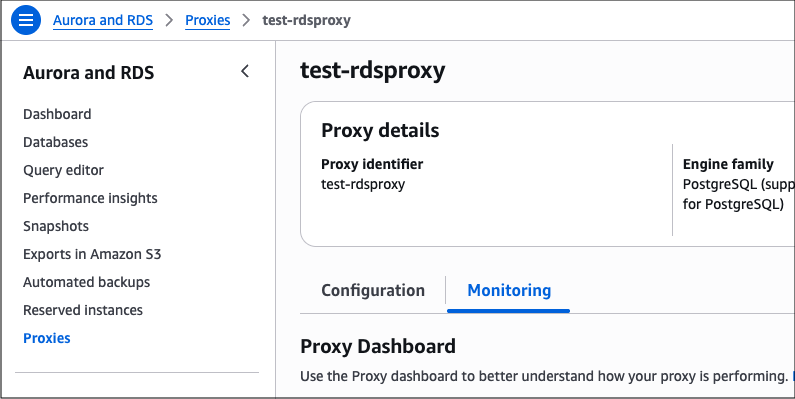Collapse the Aurora and RDS sidebar
Screen dimensions: 795x399
245,71
